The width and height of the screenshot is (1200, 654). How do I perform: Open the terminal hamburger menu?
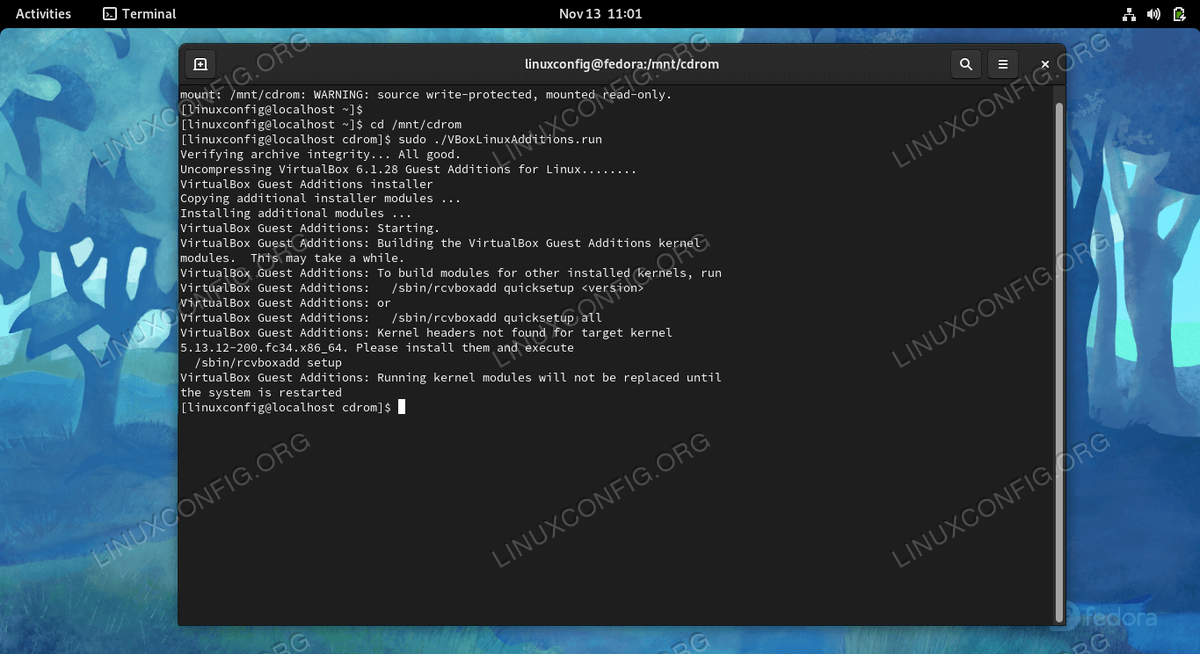point(1003,64)
